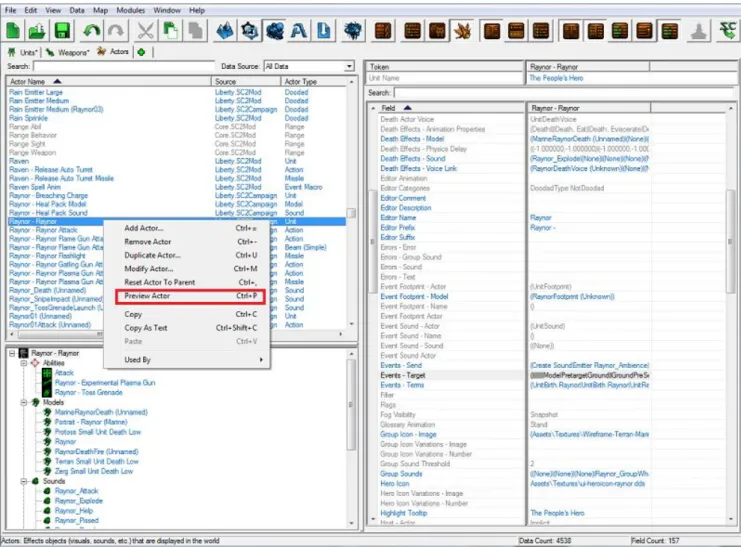The width and height of the screenshot is (741, 547).
Task: Click the green add-tab plus icon
Action: click(141, 52)
